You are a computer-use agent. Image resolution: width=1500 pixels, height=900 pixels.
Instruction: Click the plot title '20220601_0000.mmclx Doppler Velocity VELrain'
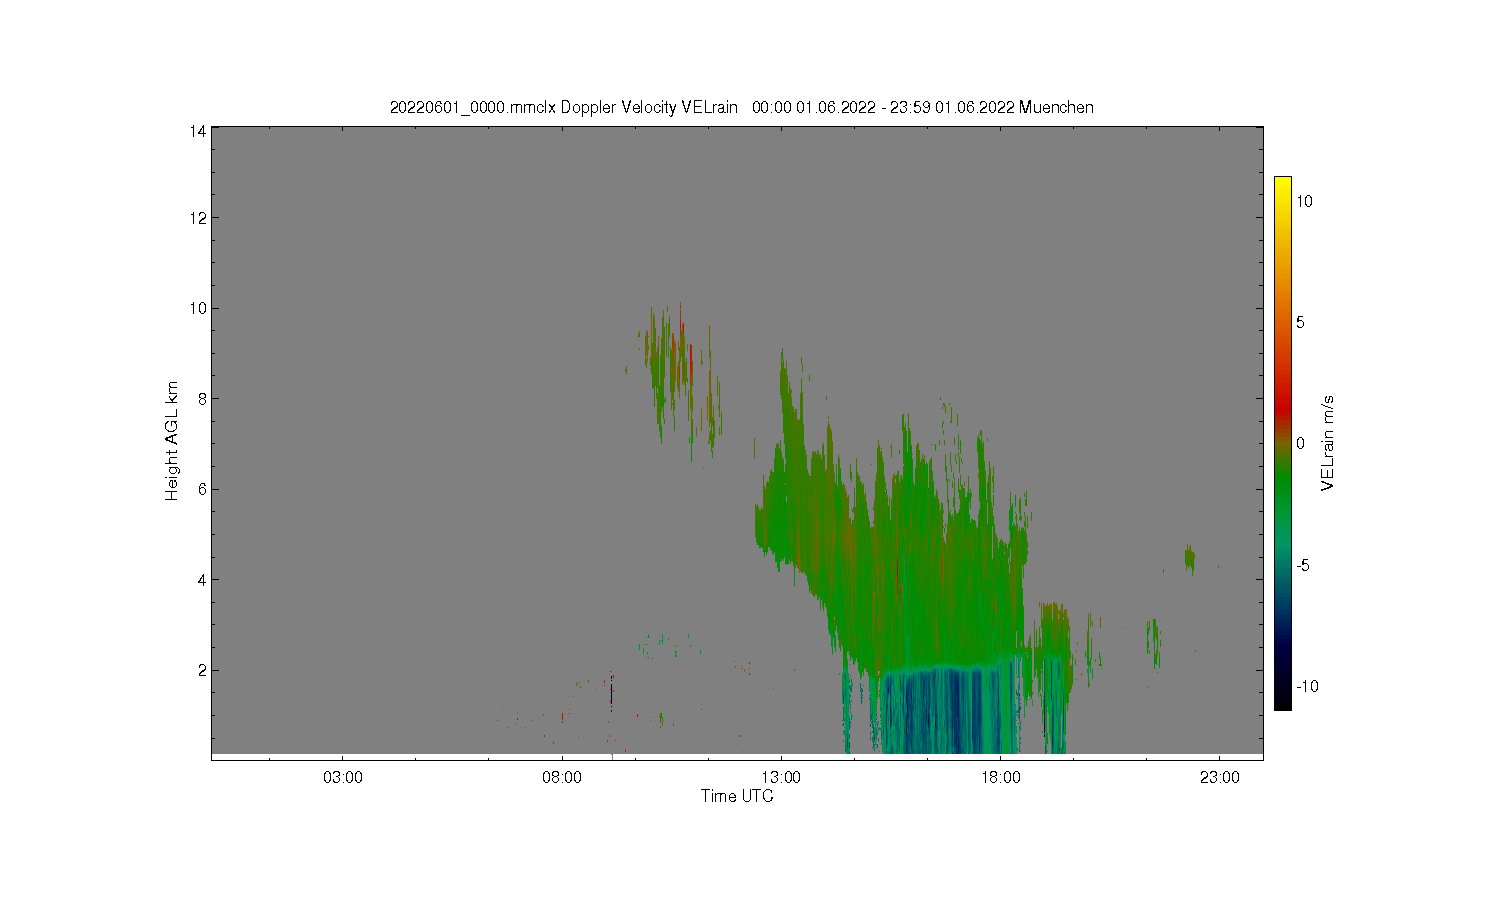click(x=564, y=107)
